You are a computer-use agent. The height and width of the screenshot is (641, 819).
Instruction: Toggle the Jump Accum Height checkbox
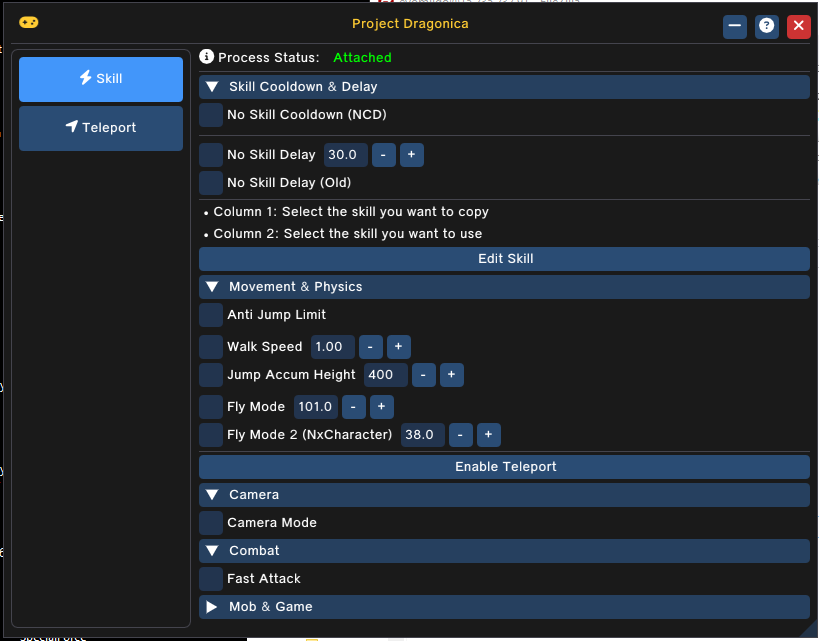211,375
